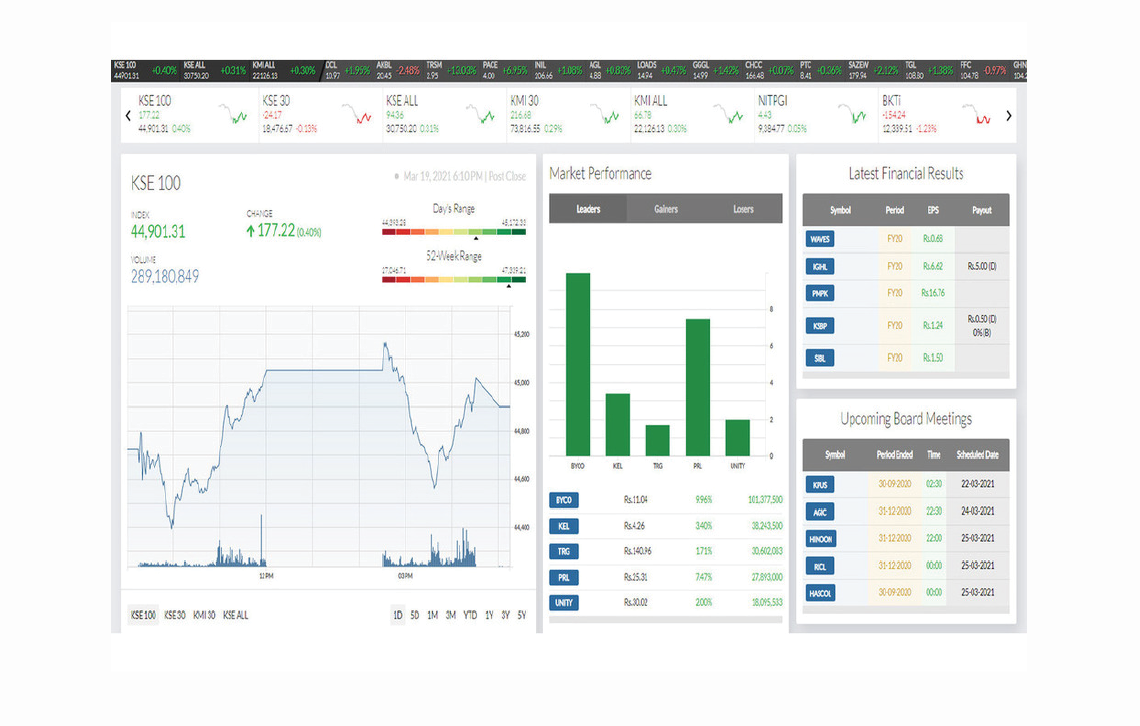Select the Leaders tab
This screenshot has height=726, width=1140.
click(588, 209)
